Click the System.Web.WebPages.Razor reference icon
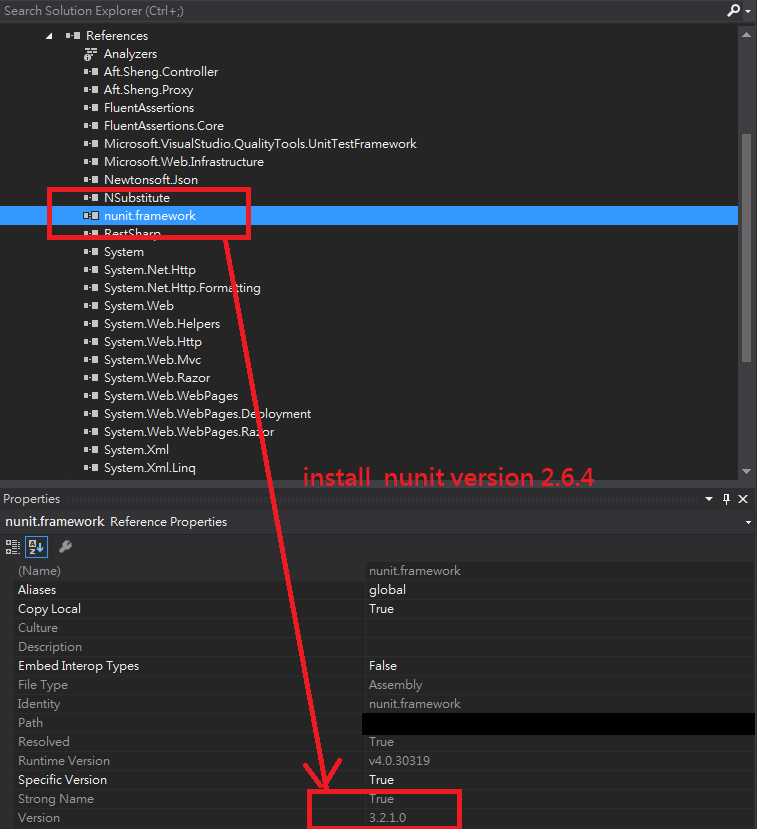Screen dimensions: 757x829 (x=91, y=431)
